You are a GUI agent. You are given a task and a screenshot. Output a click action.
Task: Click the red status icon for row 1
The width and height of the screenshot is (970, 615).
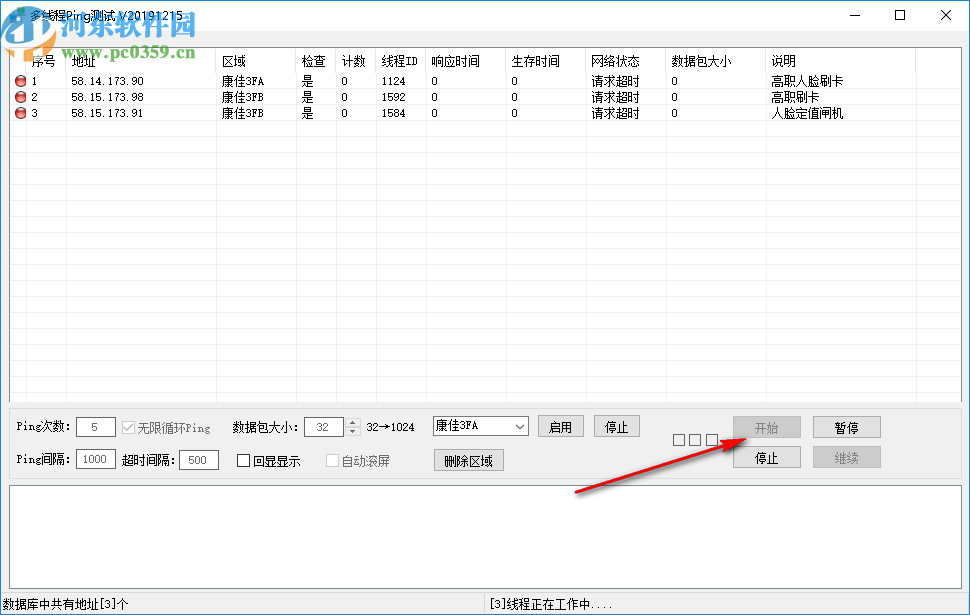20,81
